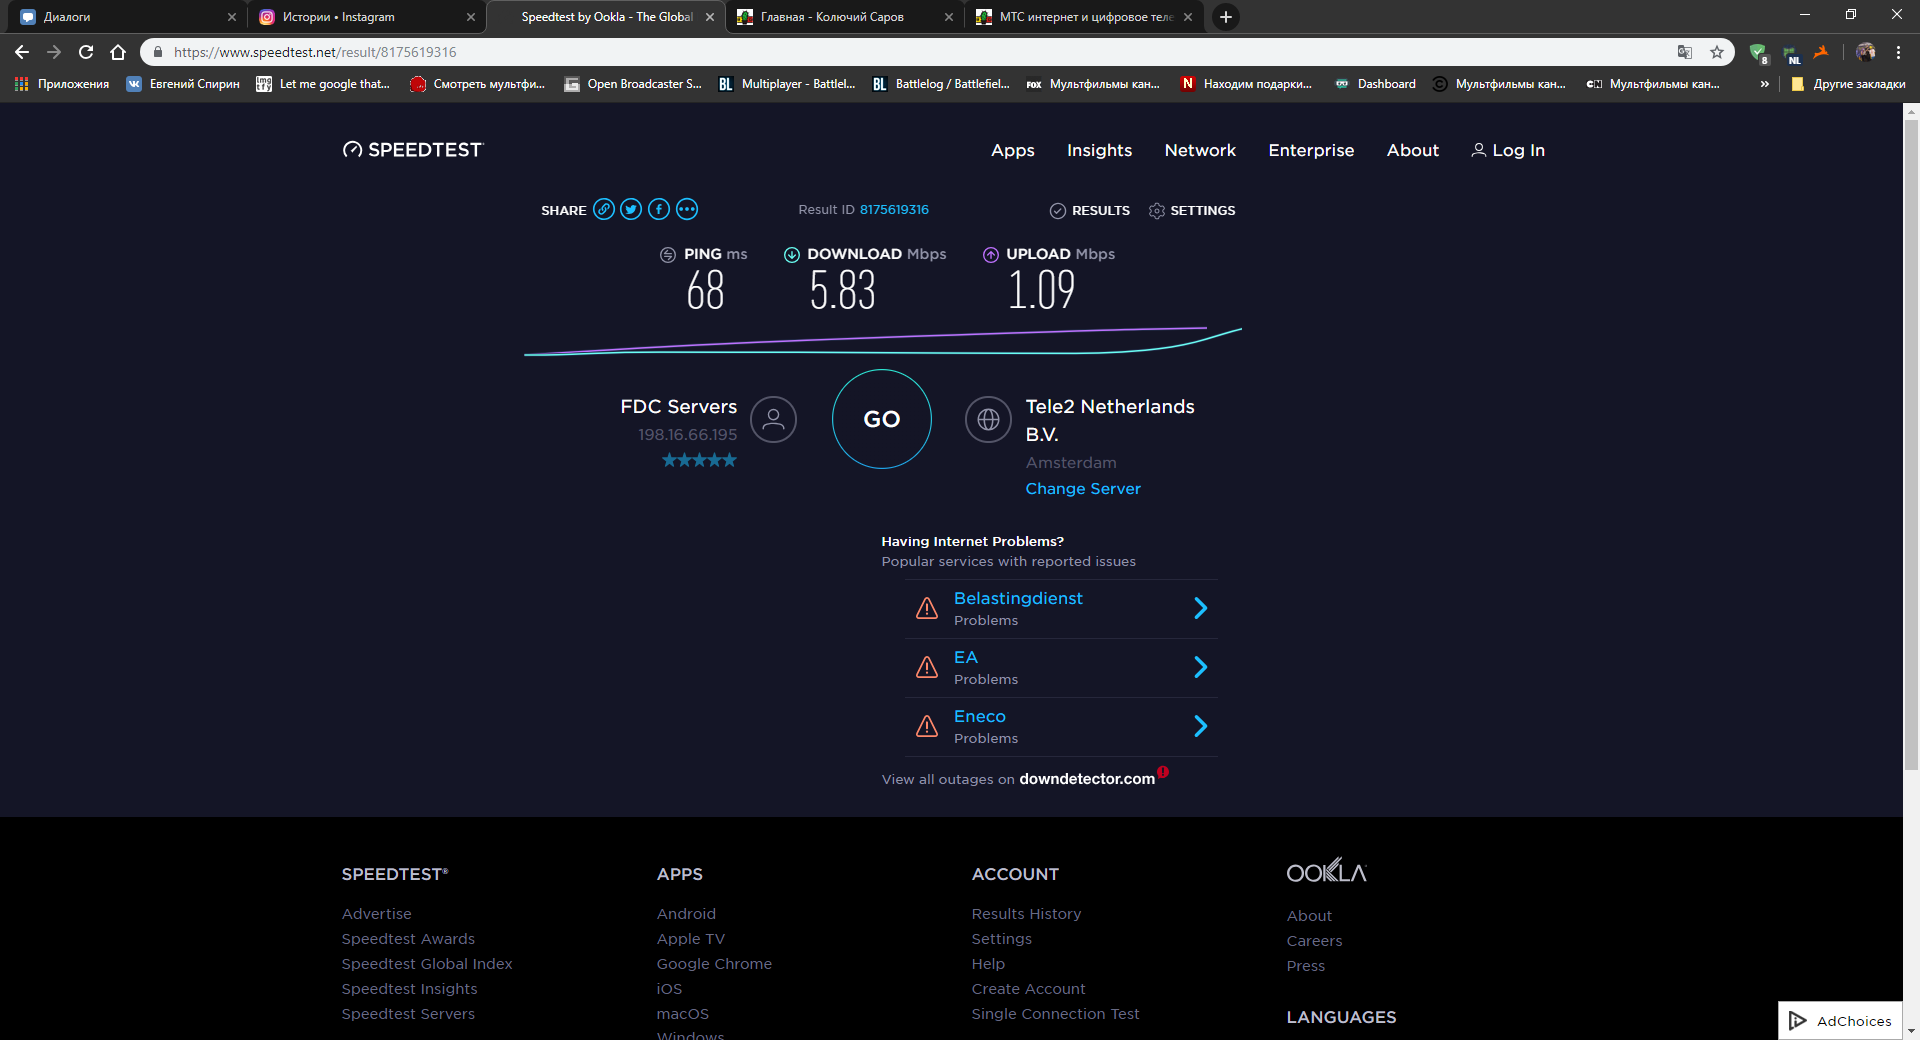This screenshot has width=1920, height=1040.
Task: Click the FDC Servers user icon
Action: (x=773, y=420)
